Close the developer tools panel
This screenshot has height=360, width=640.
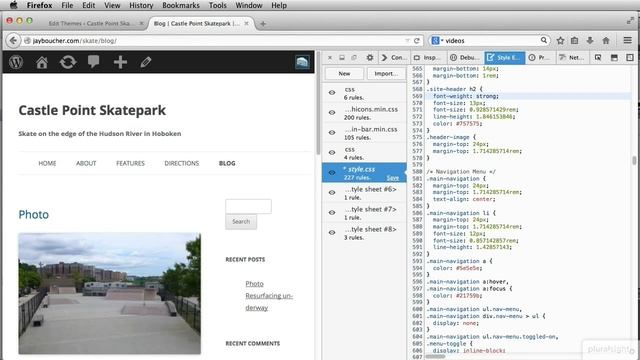pyautogui.click(x=330, y=58)
